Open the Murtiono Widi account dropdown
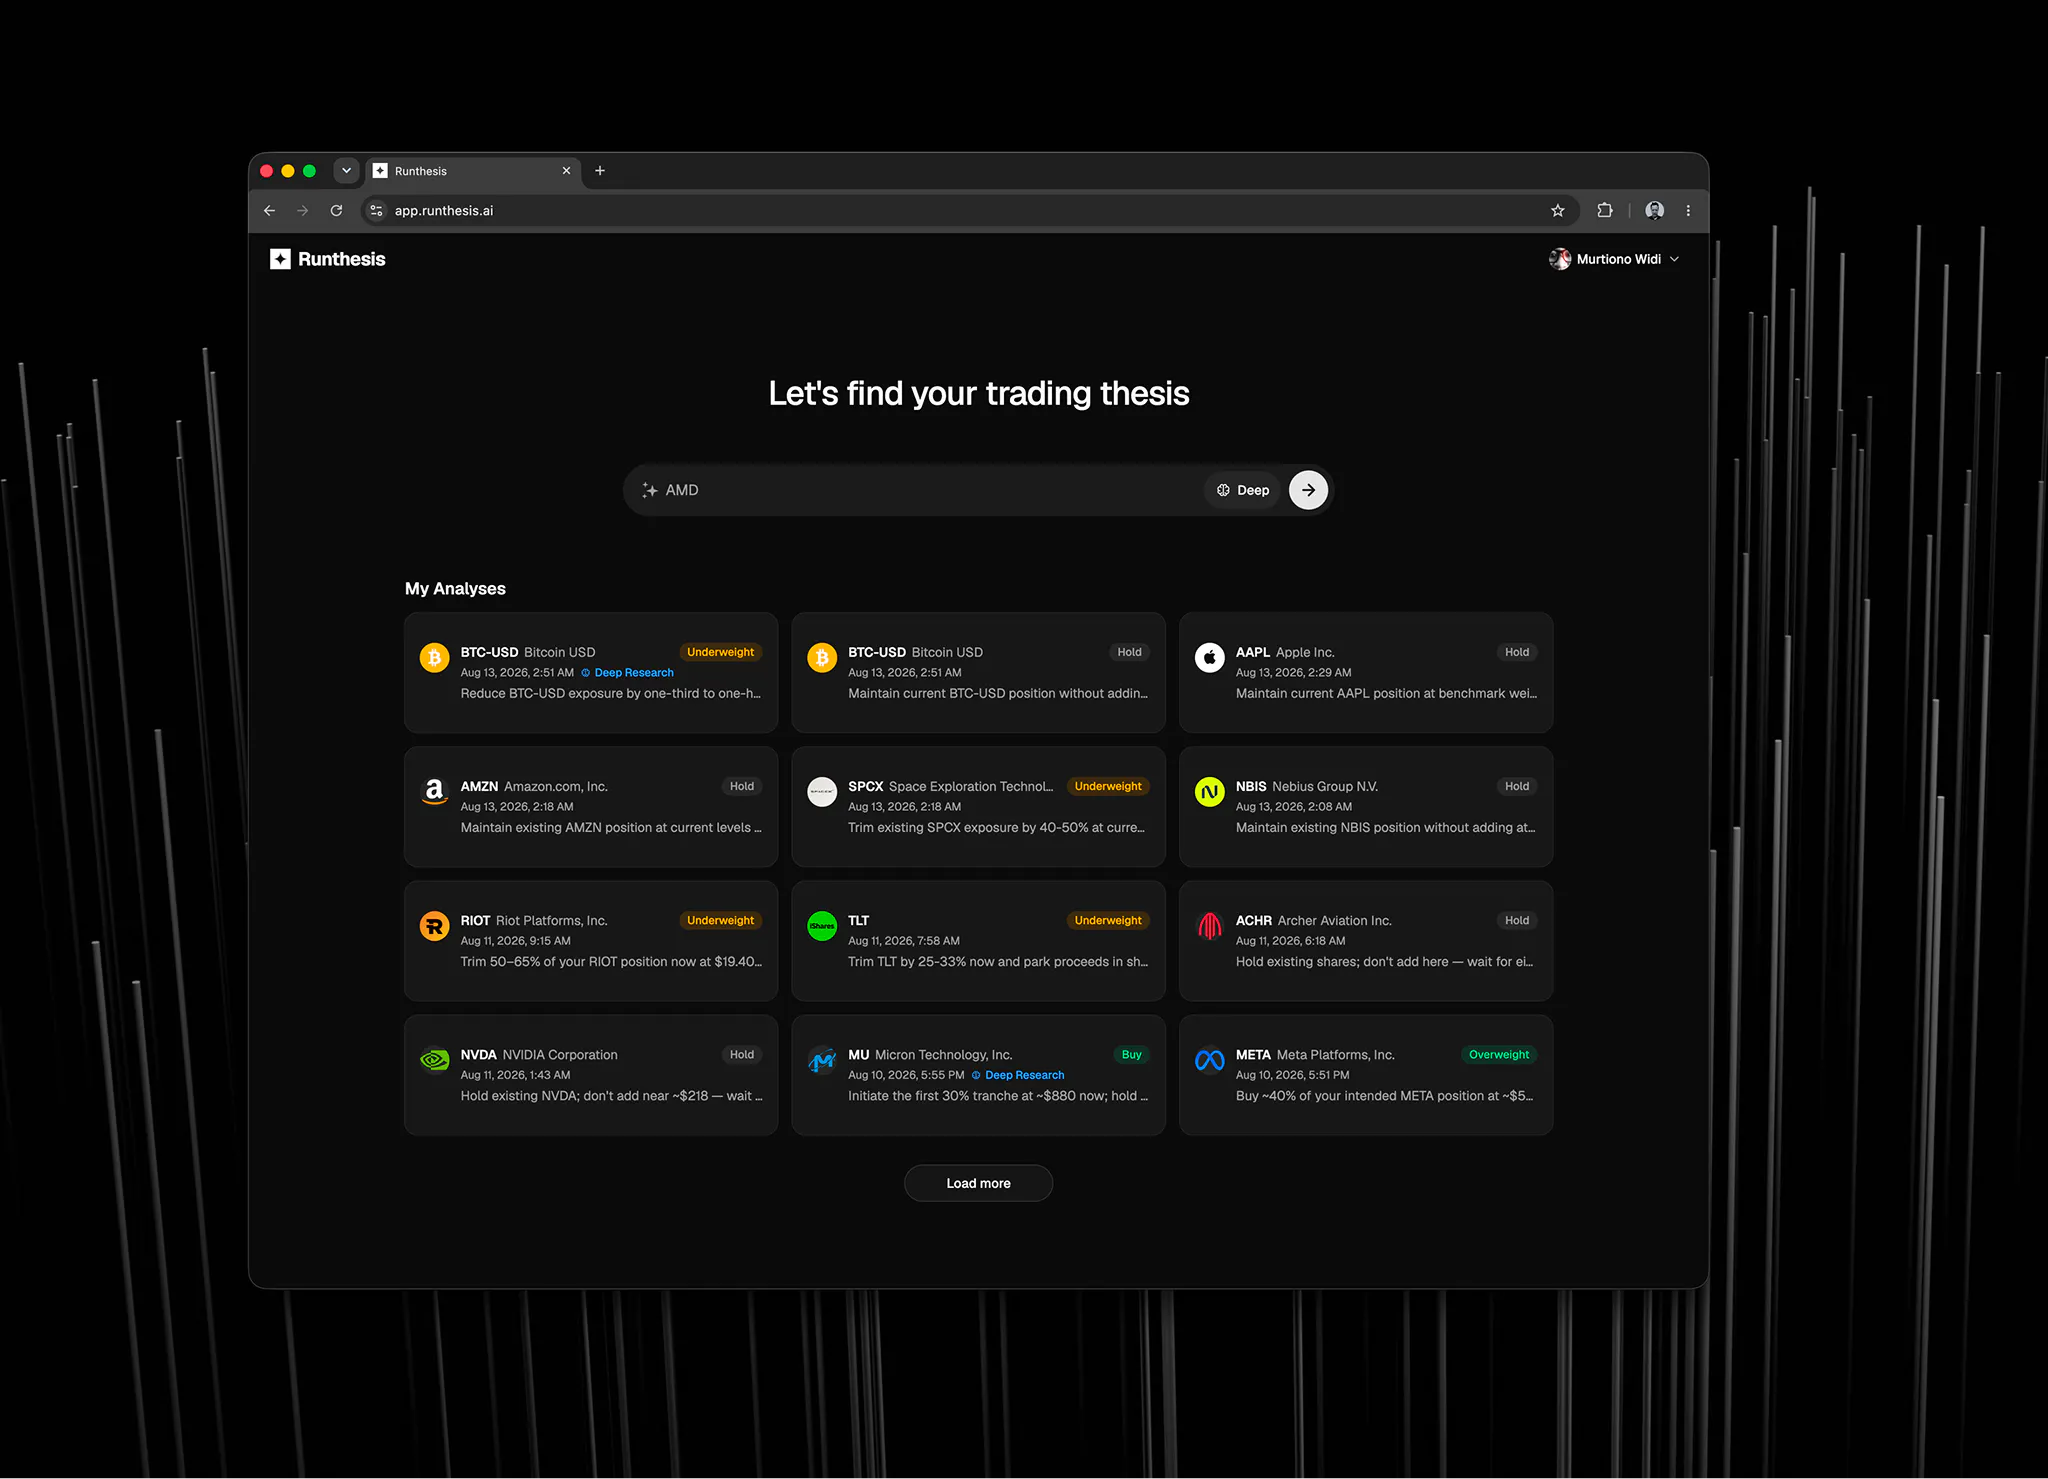Screen dimensions: 2048x1479 [1615, 259]
